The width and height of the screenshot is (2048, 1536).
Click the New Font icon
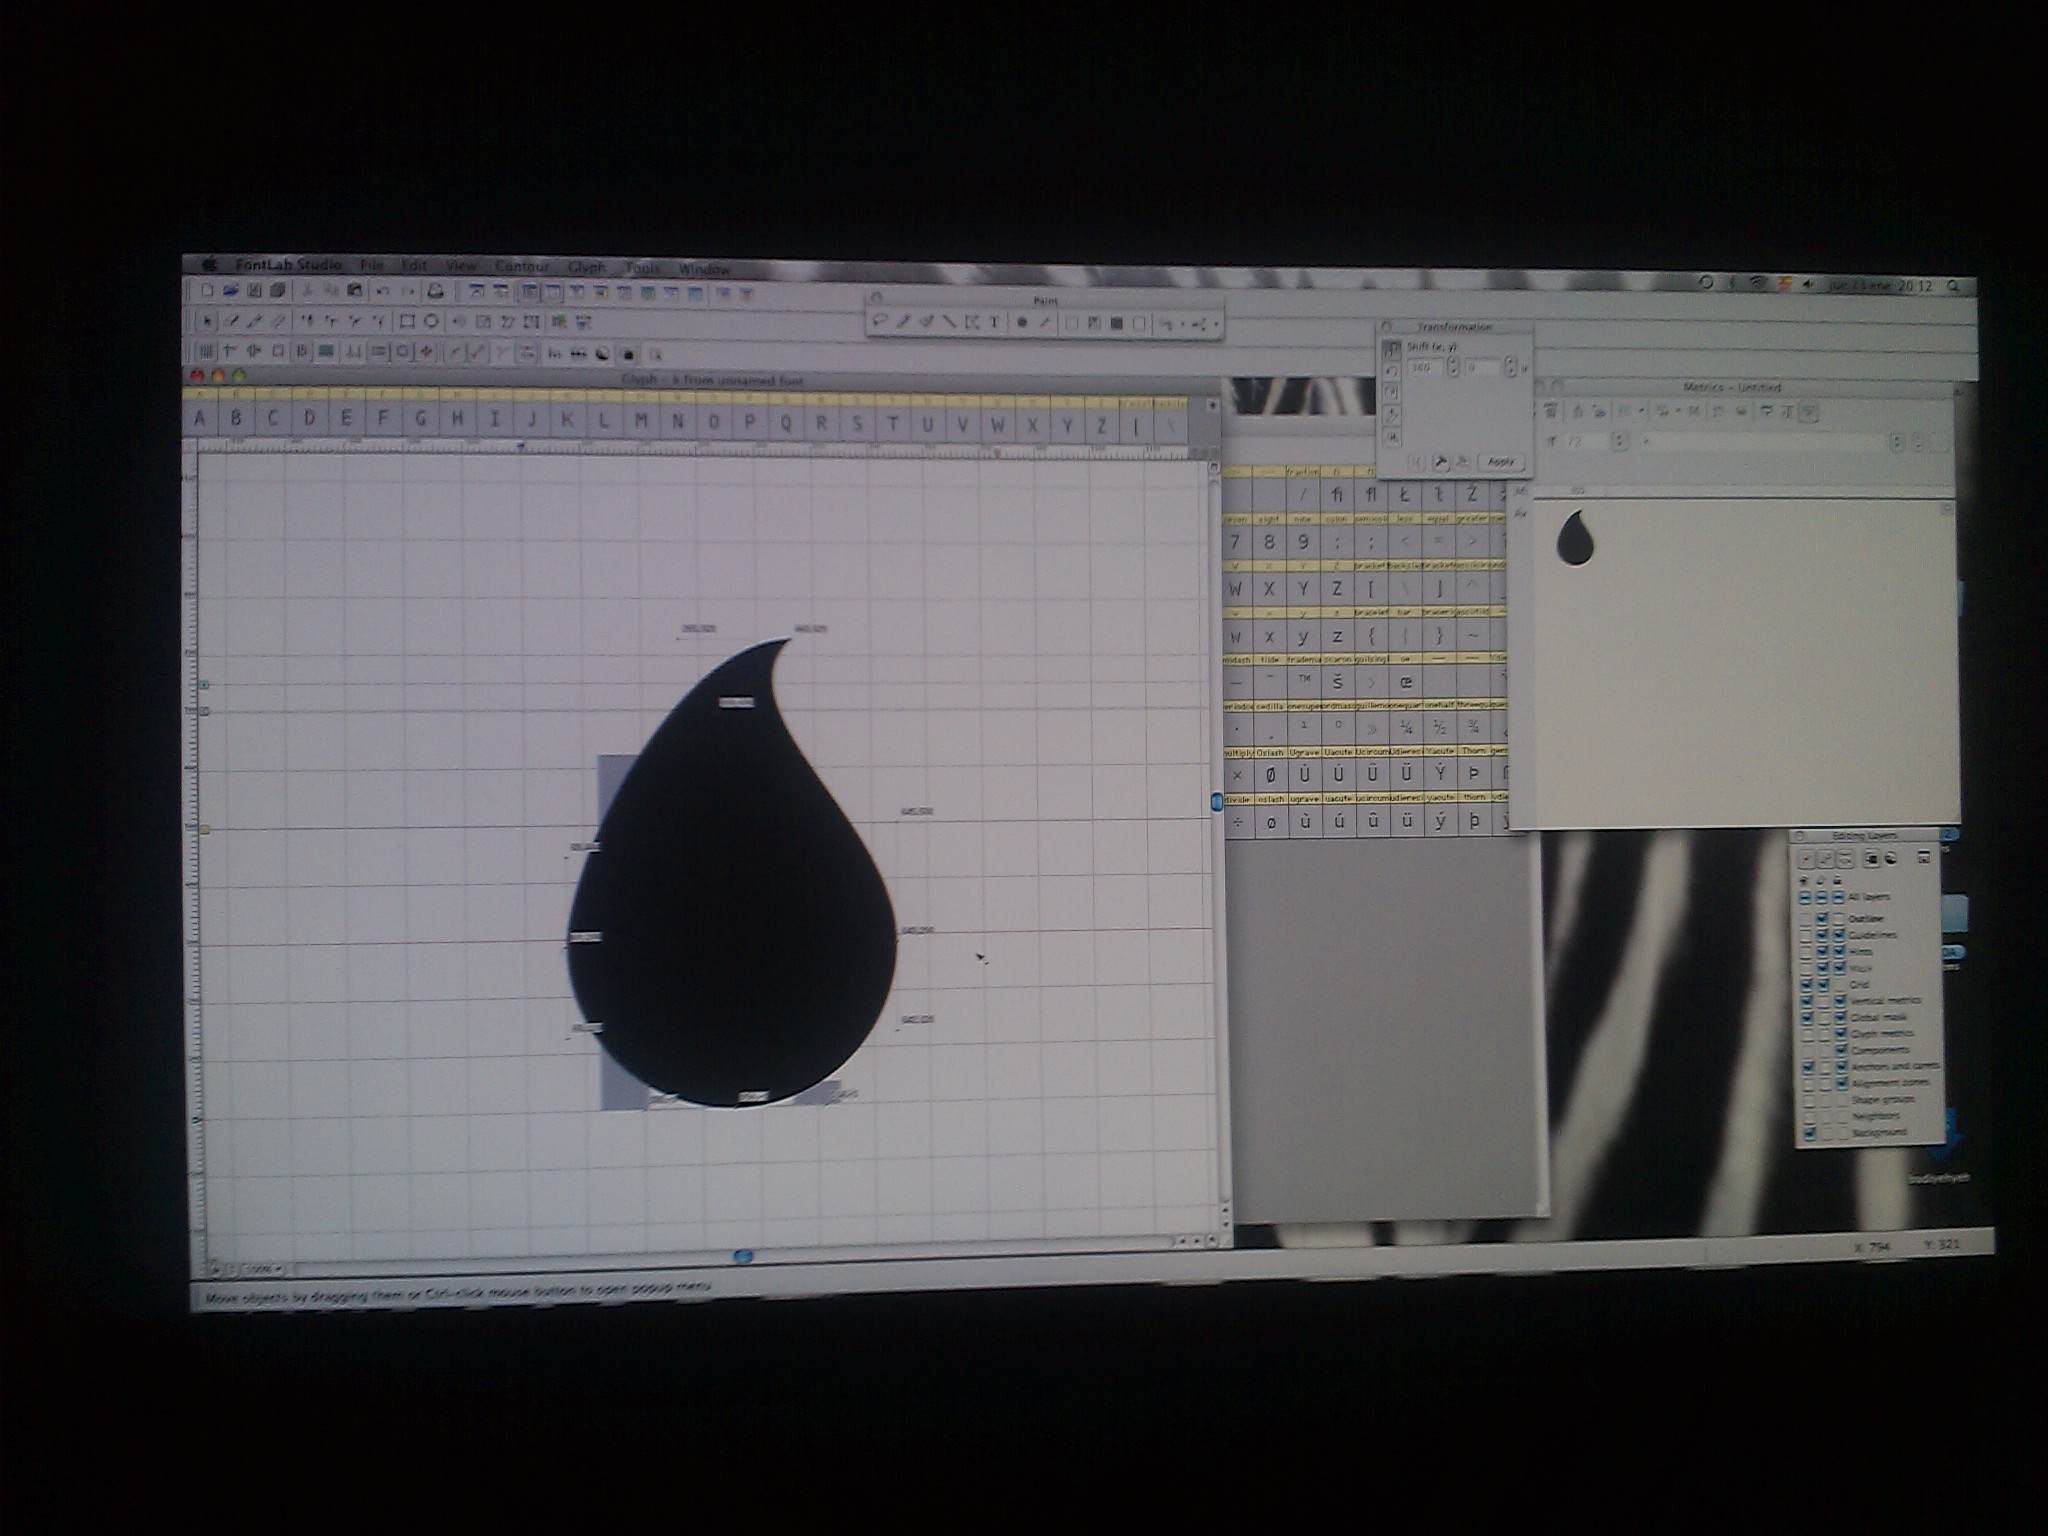pyautogui.click(x=207, y=290)
